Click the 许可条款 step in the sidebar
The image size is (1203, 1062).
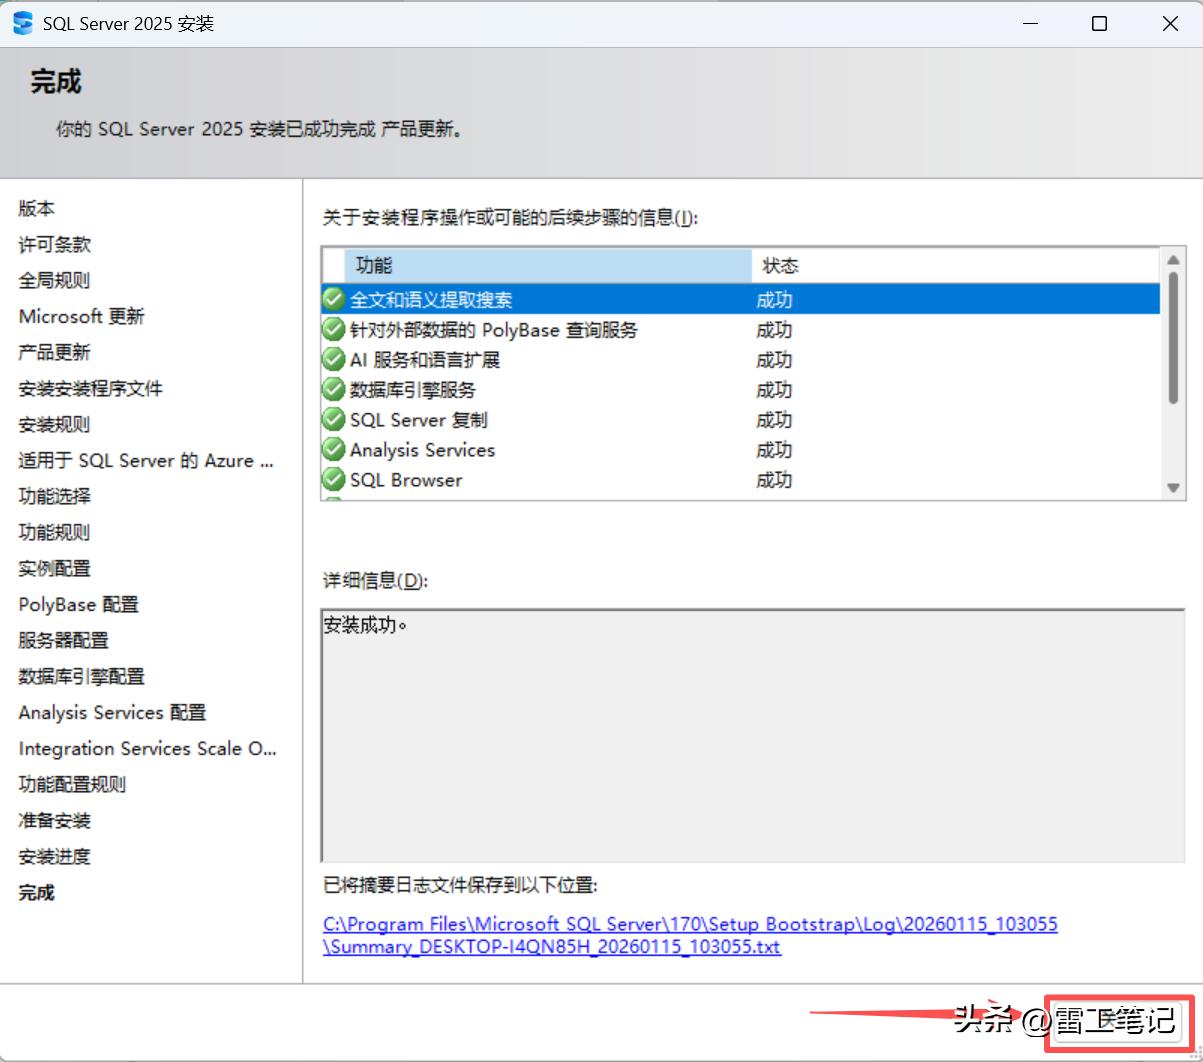click(x=55, y=244)
